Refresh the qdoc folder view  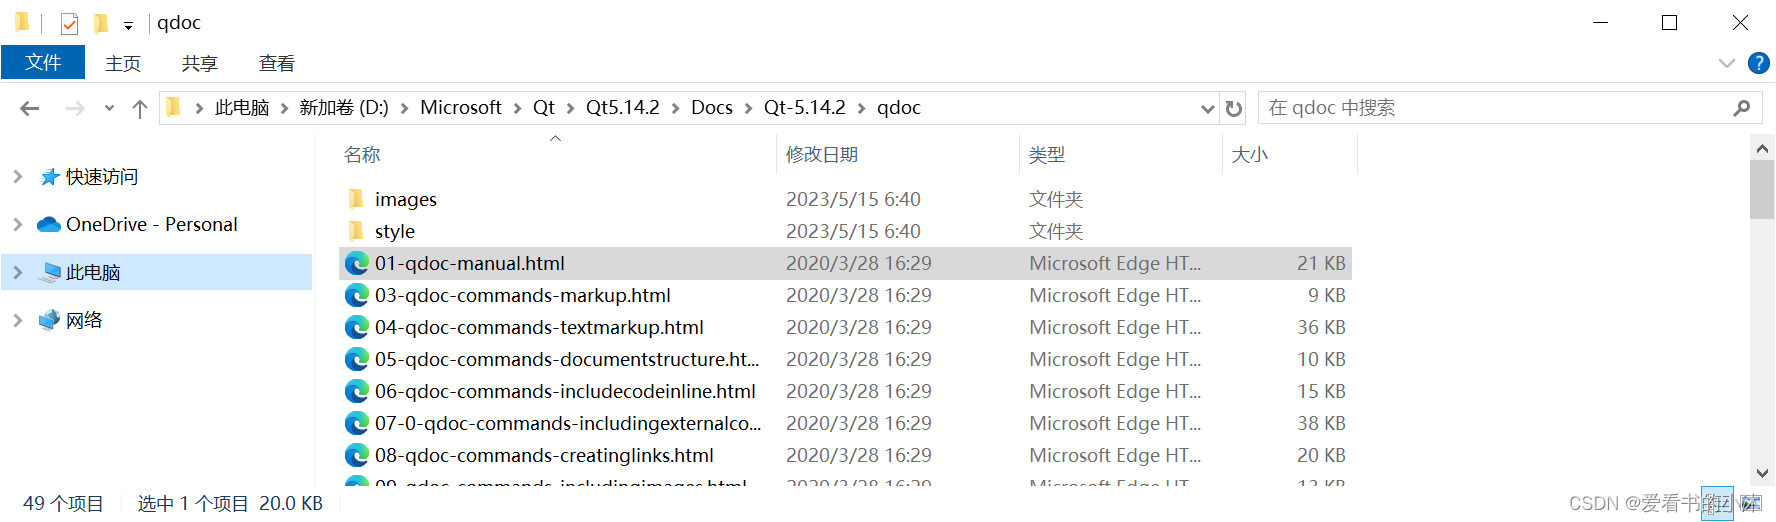click(x=1234, y=108)
